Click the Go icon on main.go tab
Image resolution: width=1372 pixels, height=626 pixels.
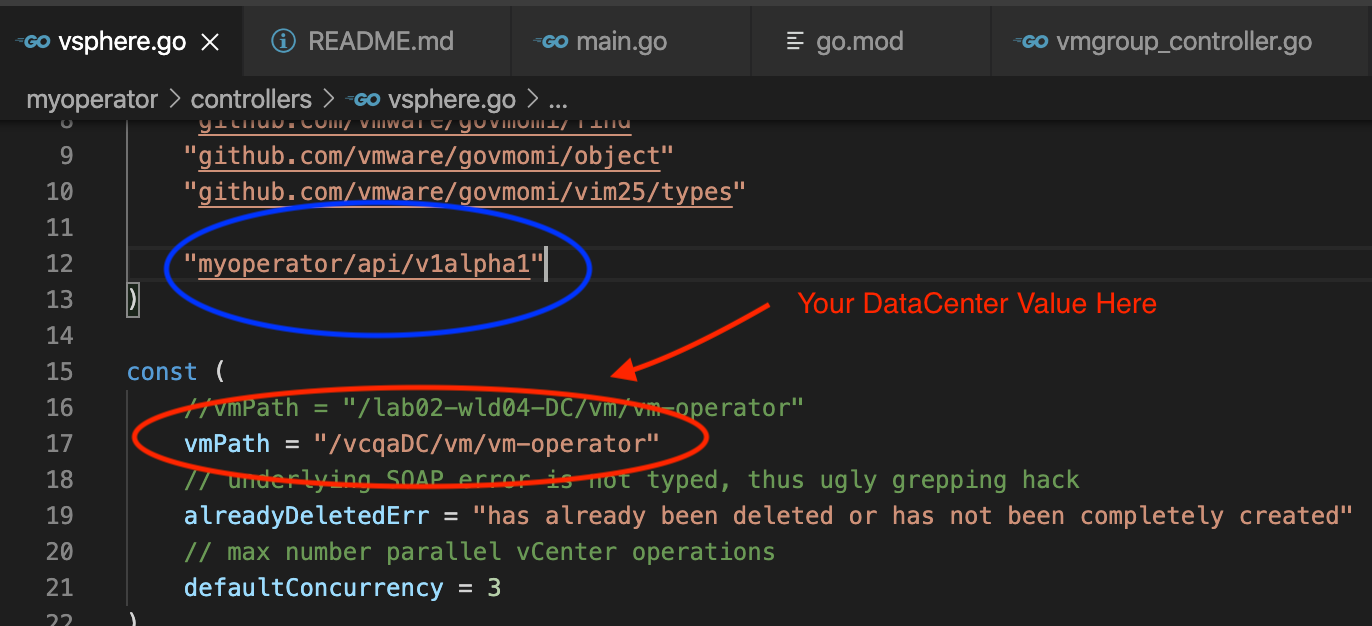coord(551,41)
